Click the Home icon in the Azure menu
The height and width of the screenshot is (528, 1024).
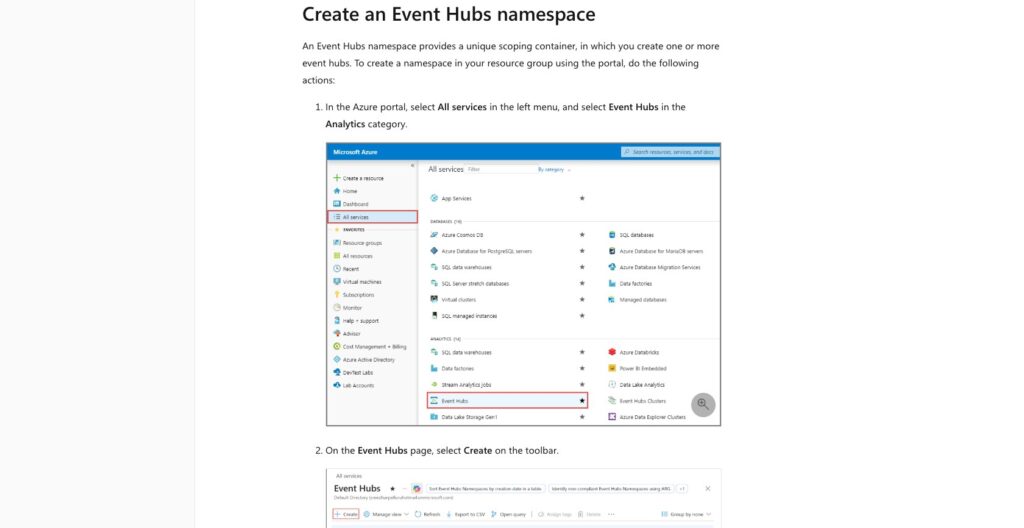pyautogui.click(x=337, y=191)
